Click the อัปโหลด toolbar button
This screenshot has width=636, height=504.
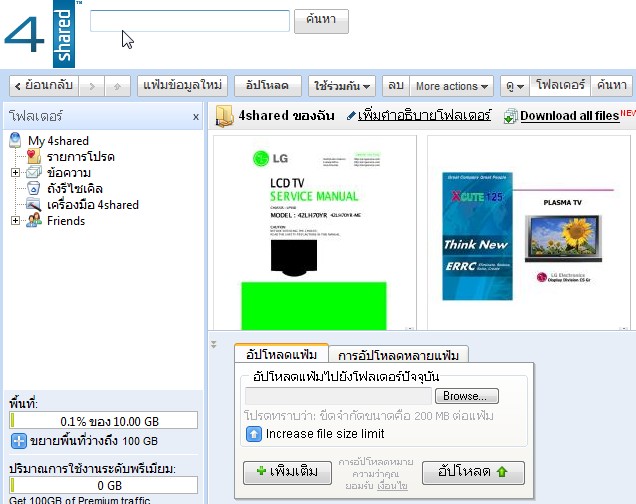coord(268,86)
